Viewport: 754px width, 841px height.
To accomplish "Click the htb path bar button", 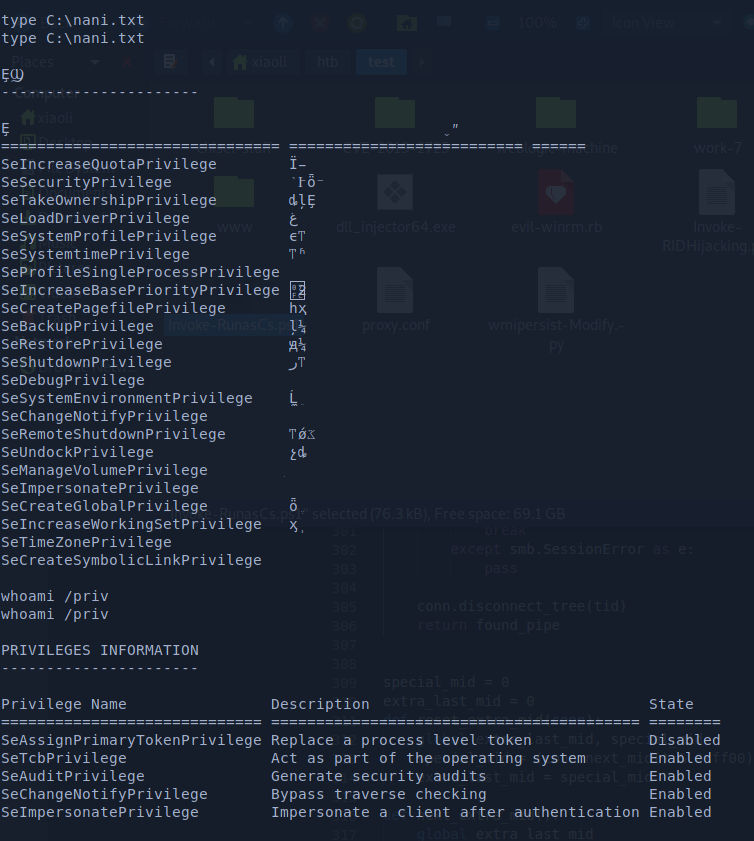I will [327, 62].
